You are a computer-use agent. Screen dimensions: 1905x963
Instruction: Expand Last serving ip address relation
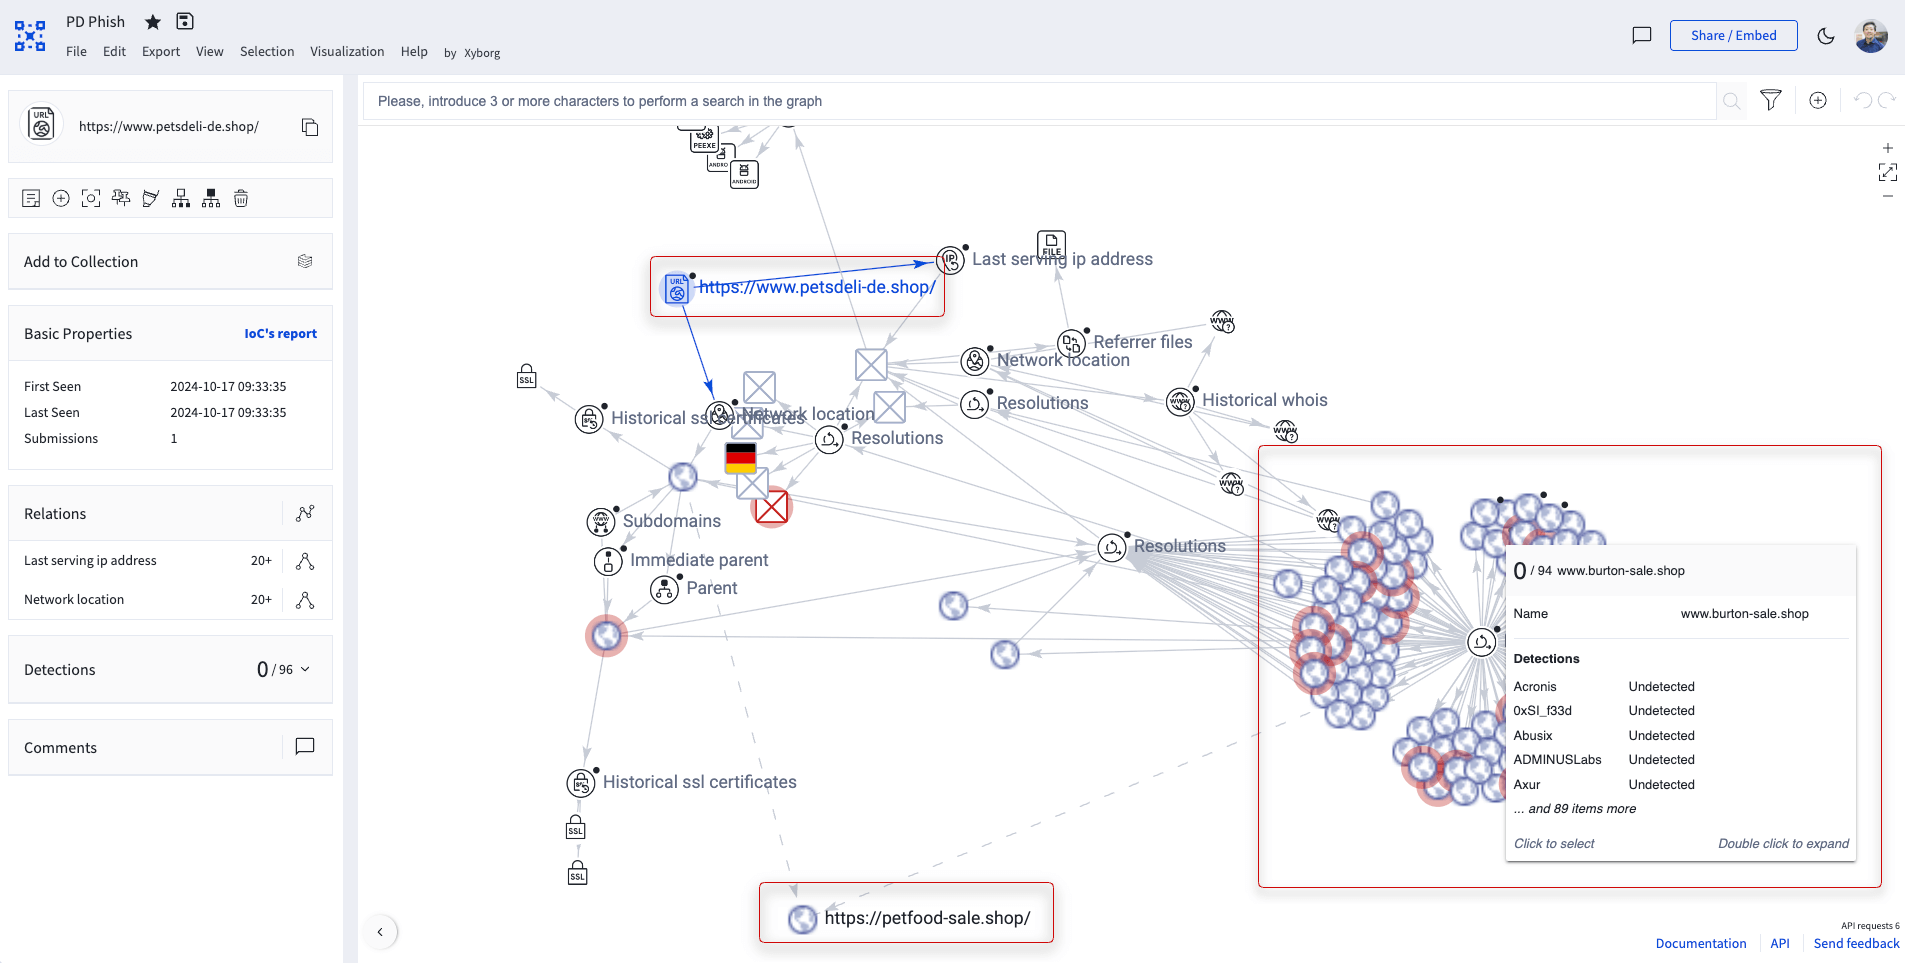tap(305, 561)
